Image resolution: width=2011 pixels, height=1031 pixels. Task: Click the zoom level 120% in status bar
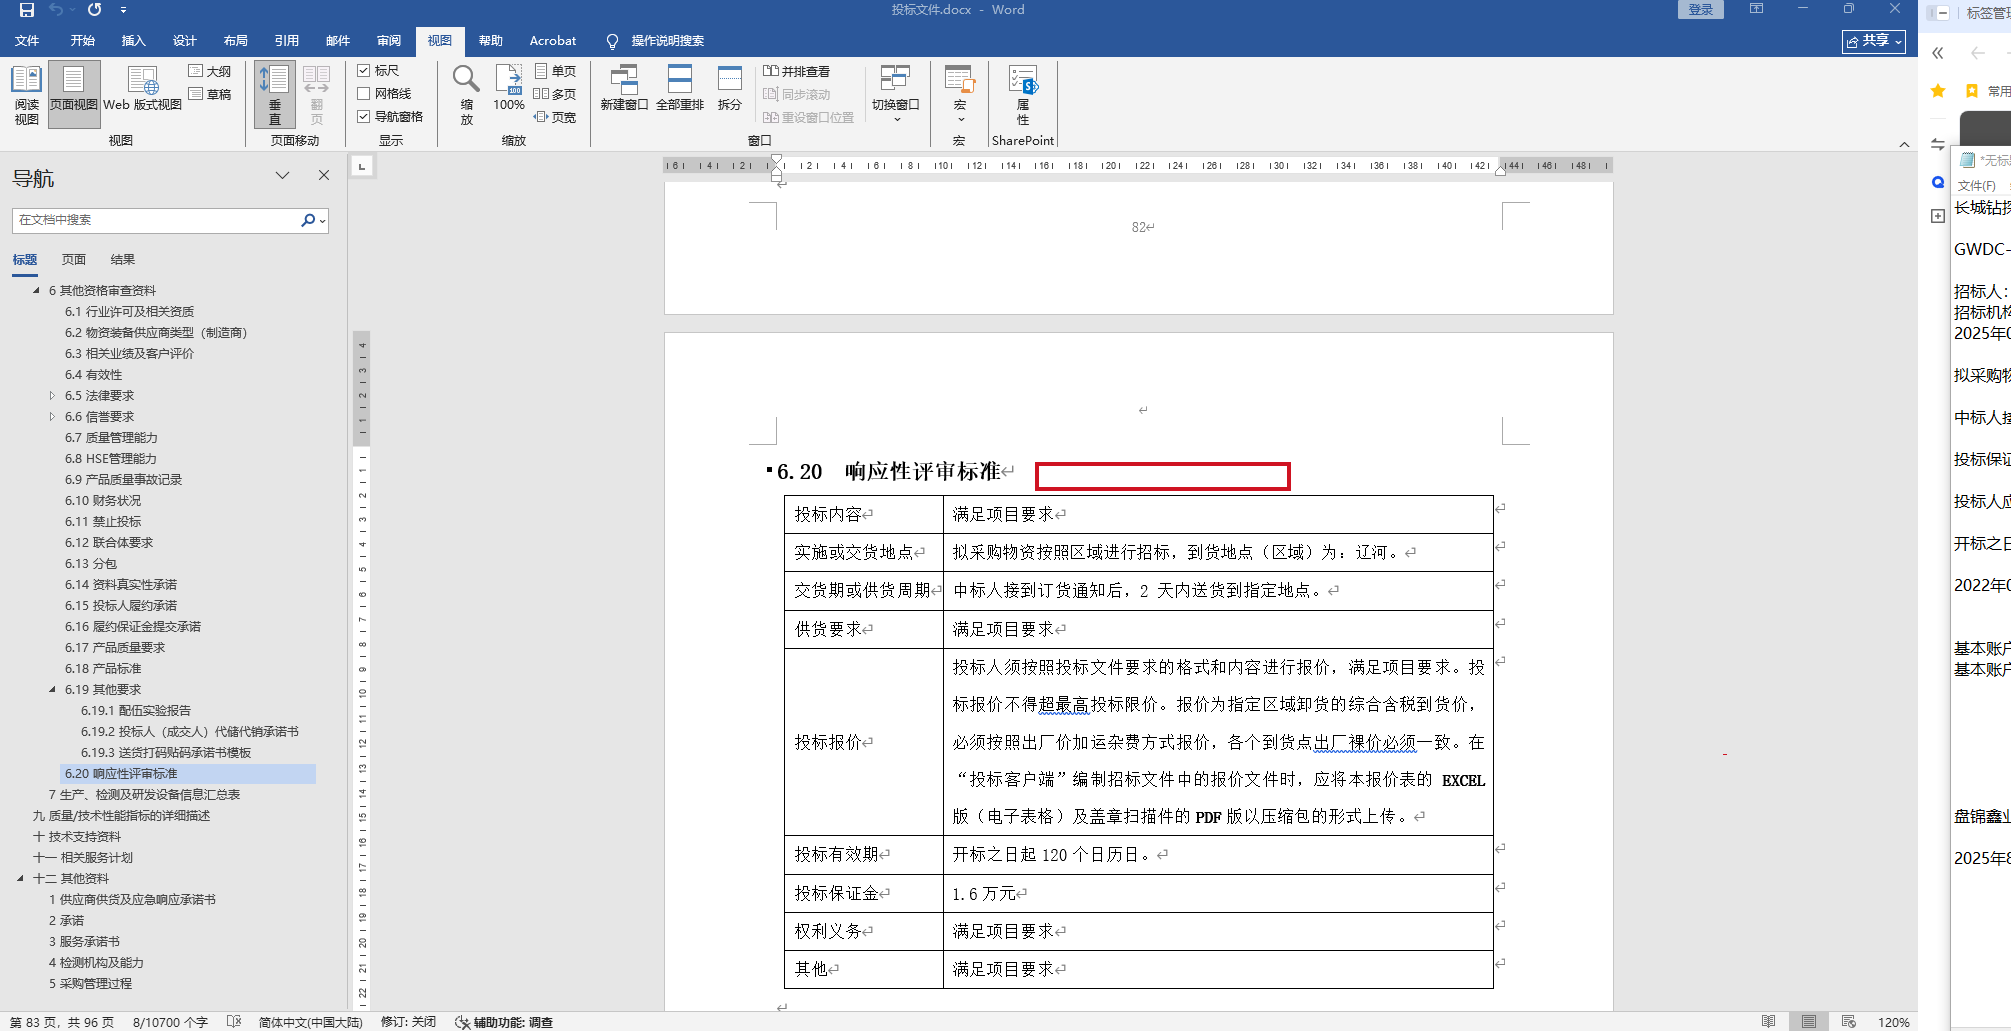[1893, 1022]
